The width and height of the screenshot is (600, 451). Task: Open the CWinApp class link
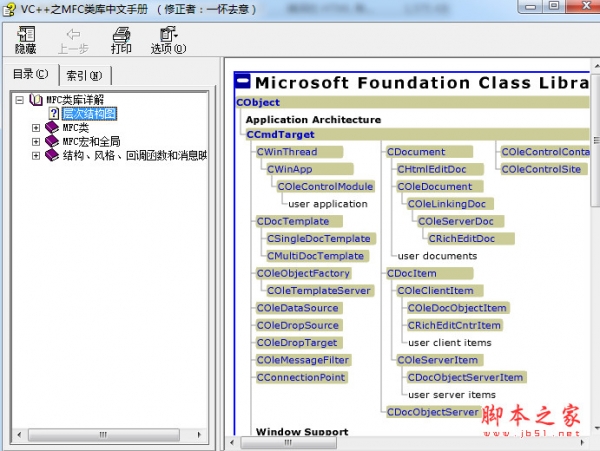pyautogui.click(x=290, y=169)
